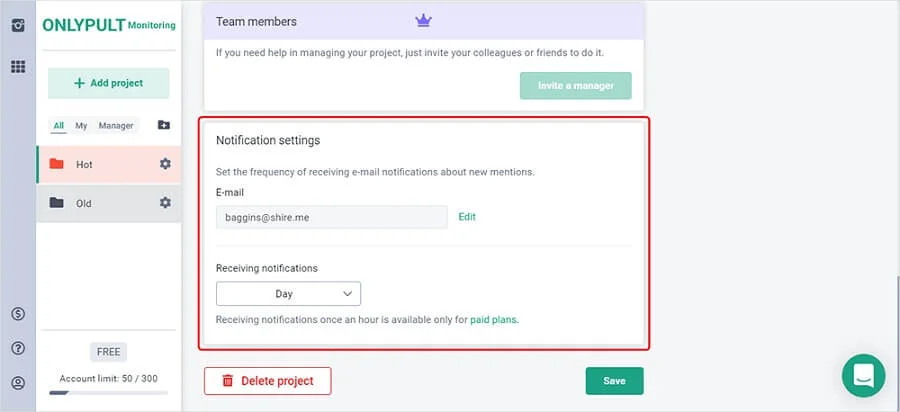The width and height of the screenshot is (900, 412).
Task: Open settings gear for Old folder
Action: tap(165, 203)
